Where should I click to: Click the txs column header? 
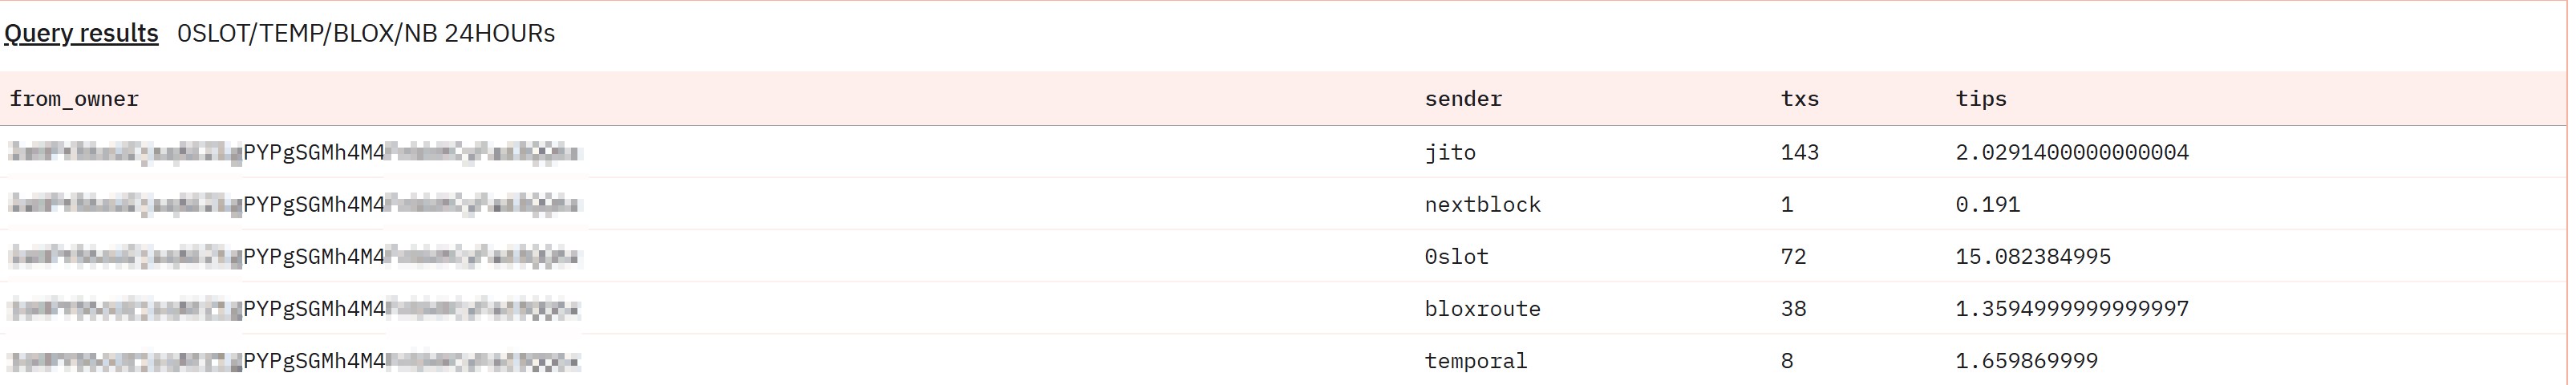pyautogui.click(x=1799, y=99)
